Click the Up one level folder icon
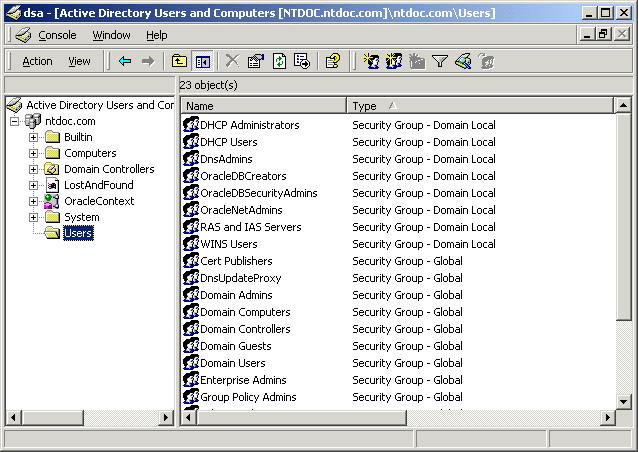Viewport: 638px width, 452px height. click(180, 61)
